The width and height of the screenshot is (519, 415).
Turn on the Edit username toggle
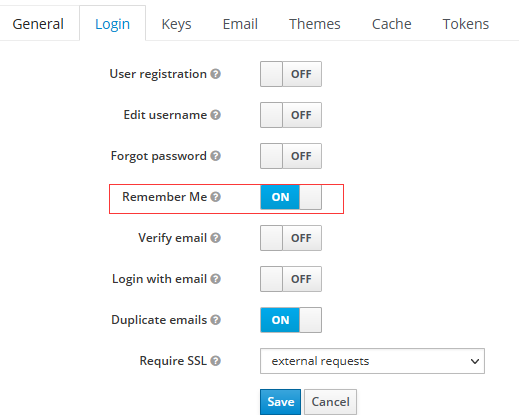[291, 115]
